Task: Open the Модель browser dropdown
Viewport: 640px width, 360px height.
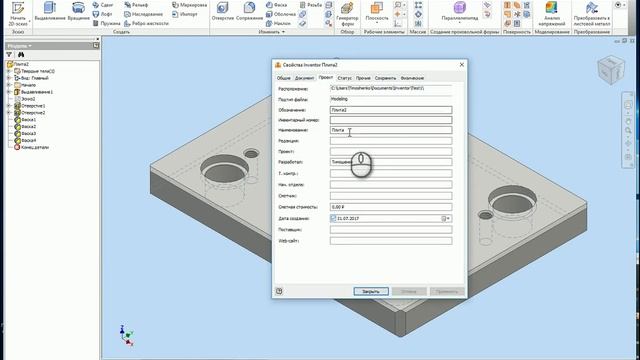Action: (20, 46)
